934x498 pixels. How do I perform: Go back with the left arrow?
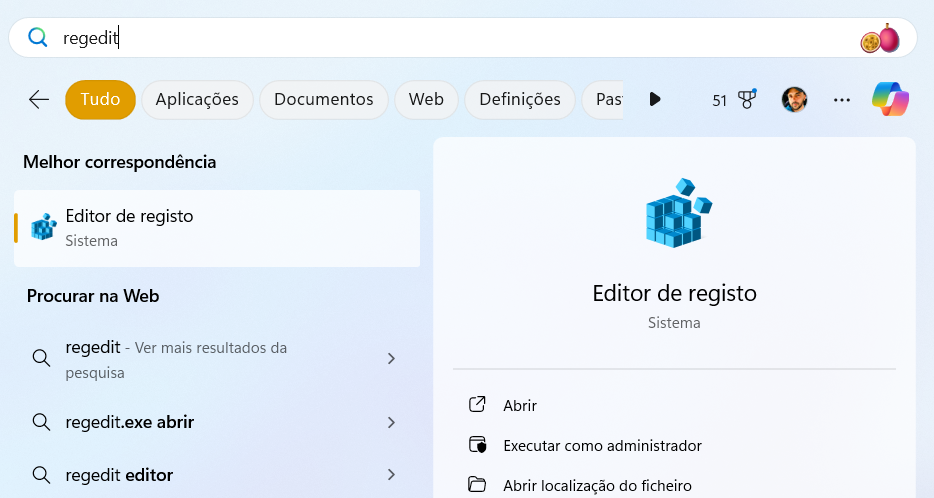pyautogui.click(x=39, y=99)
